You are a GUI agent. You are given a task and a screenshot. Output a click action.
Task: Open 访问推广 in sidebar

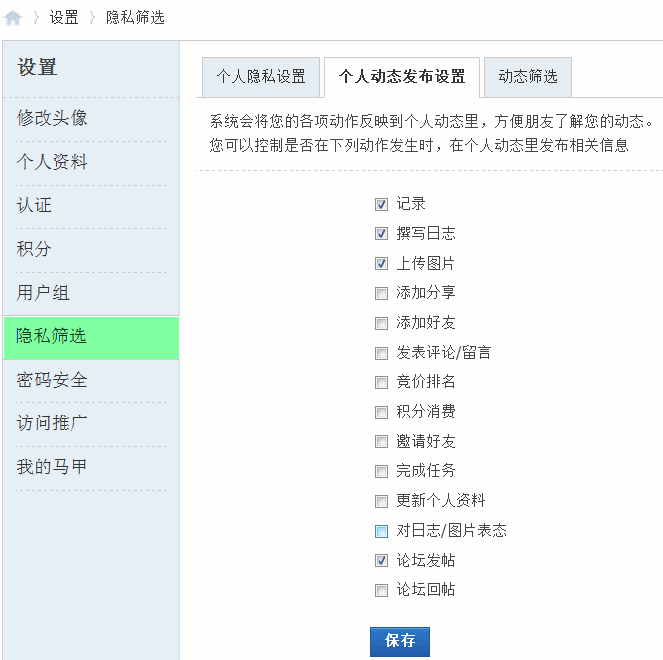(x=52, y=423)
